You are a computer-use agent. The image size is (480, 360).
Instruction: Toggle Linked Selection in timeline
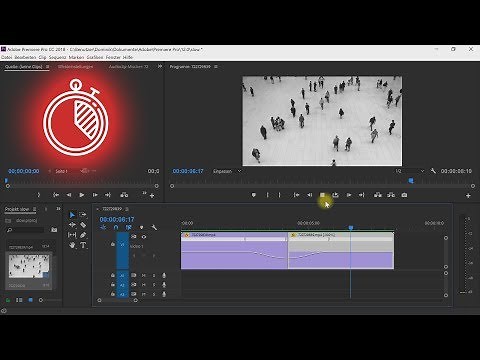(128, 227)
